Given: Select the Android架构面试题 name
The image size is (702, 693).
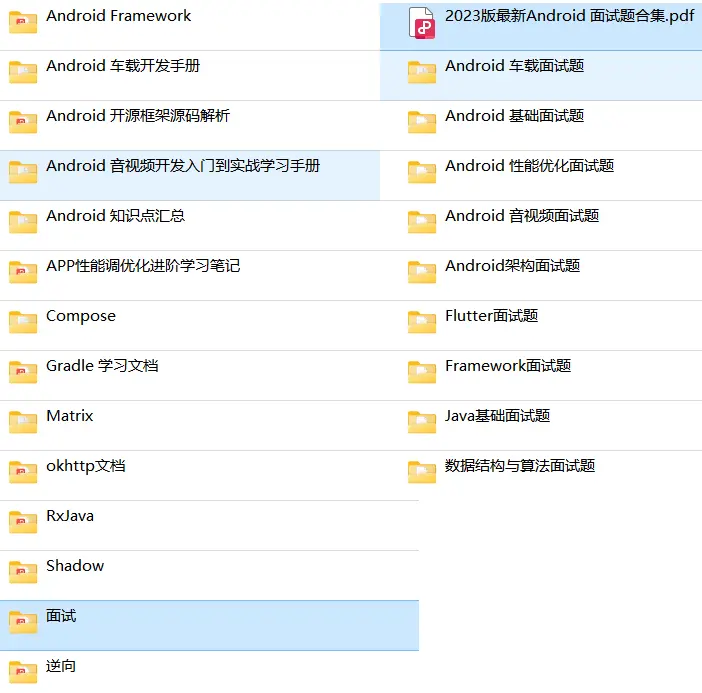Looking at the screenshot, I should click(x=513, y=266).
